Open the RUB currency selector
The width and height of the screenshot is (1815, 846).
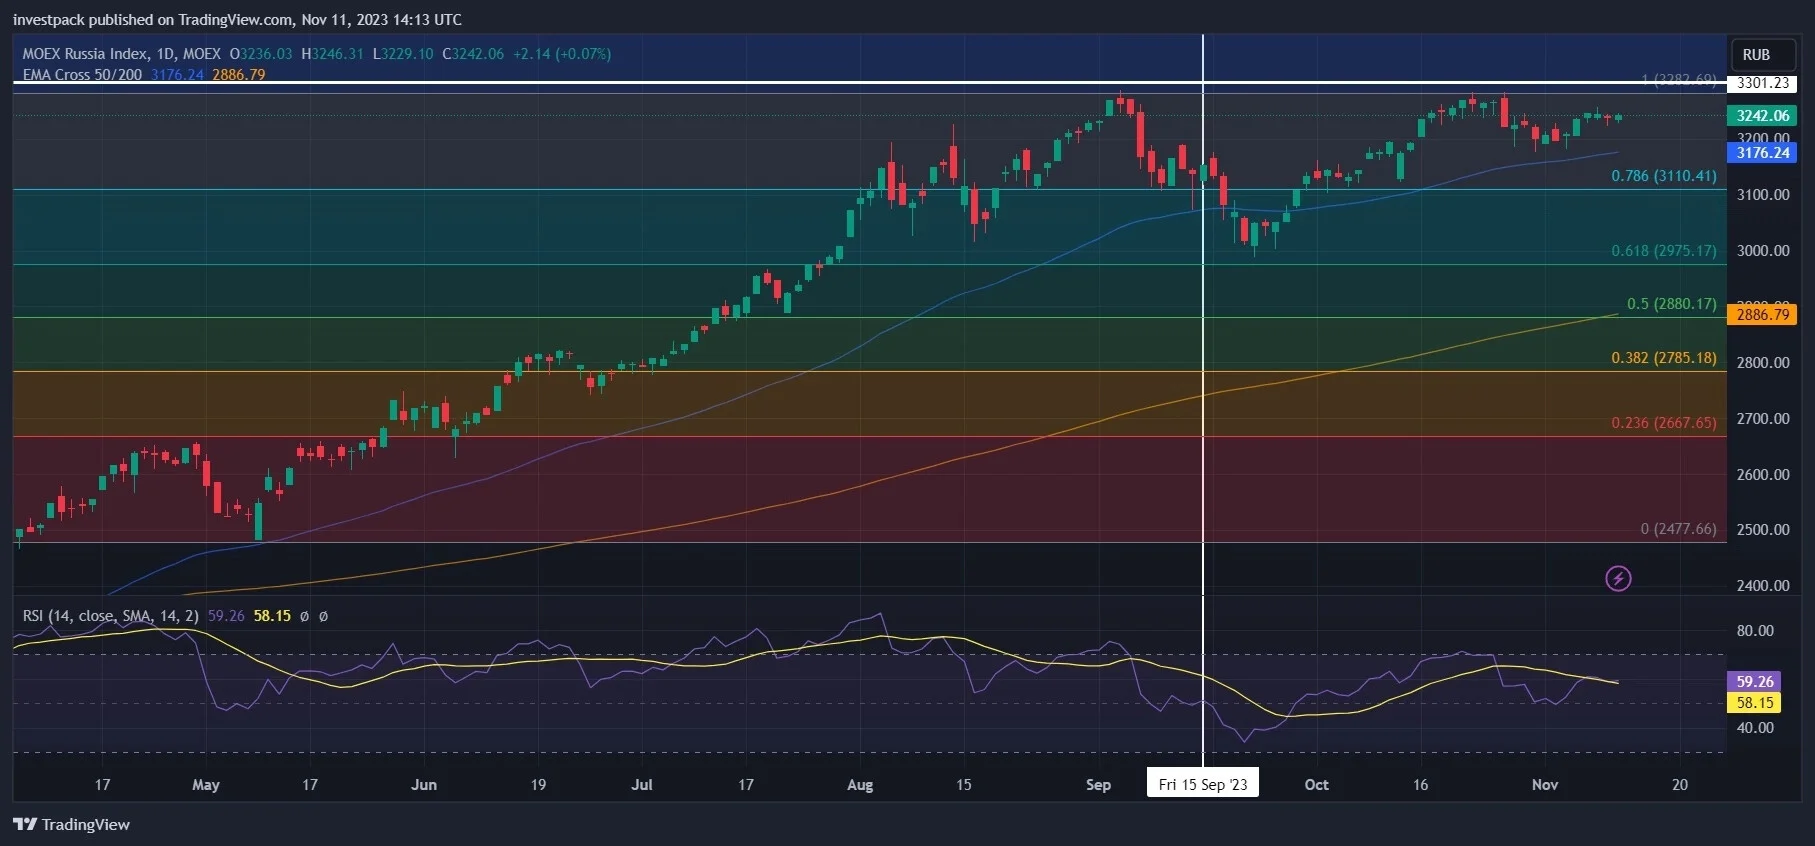pos(1756,55)
